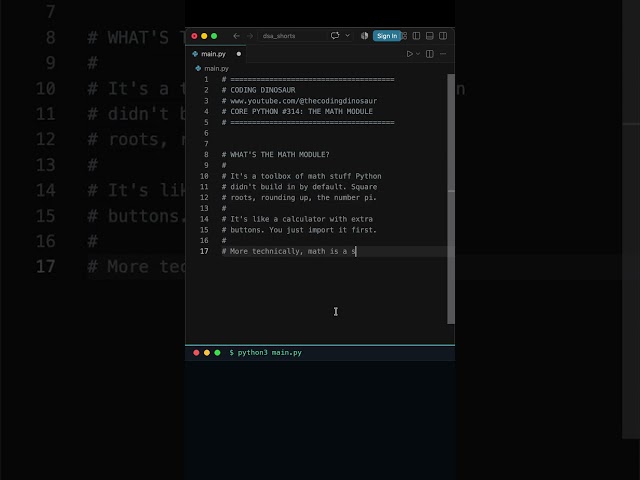This screenshot has height=480, width=640.
Task: Click 'CORE PYTHON #314: THE MATH MODULE' line
Action: point(297,111)
